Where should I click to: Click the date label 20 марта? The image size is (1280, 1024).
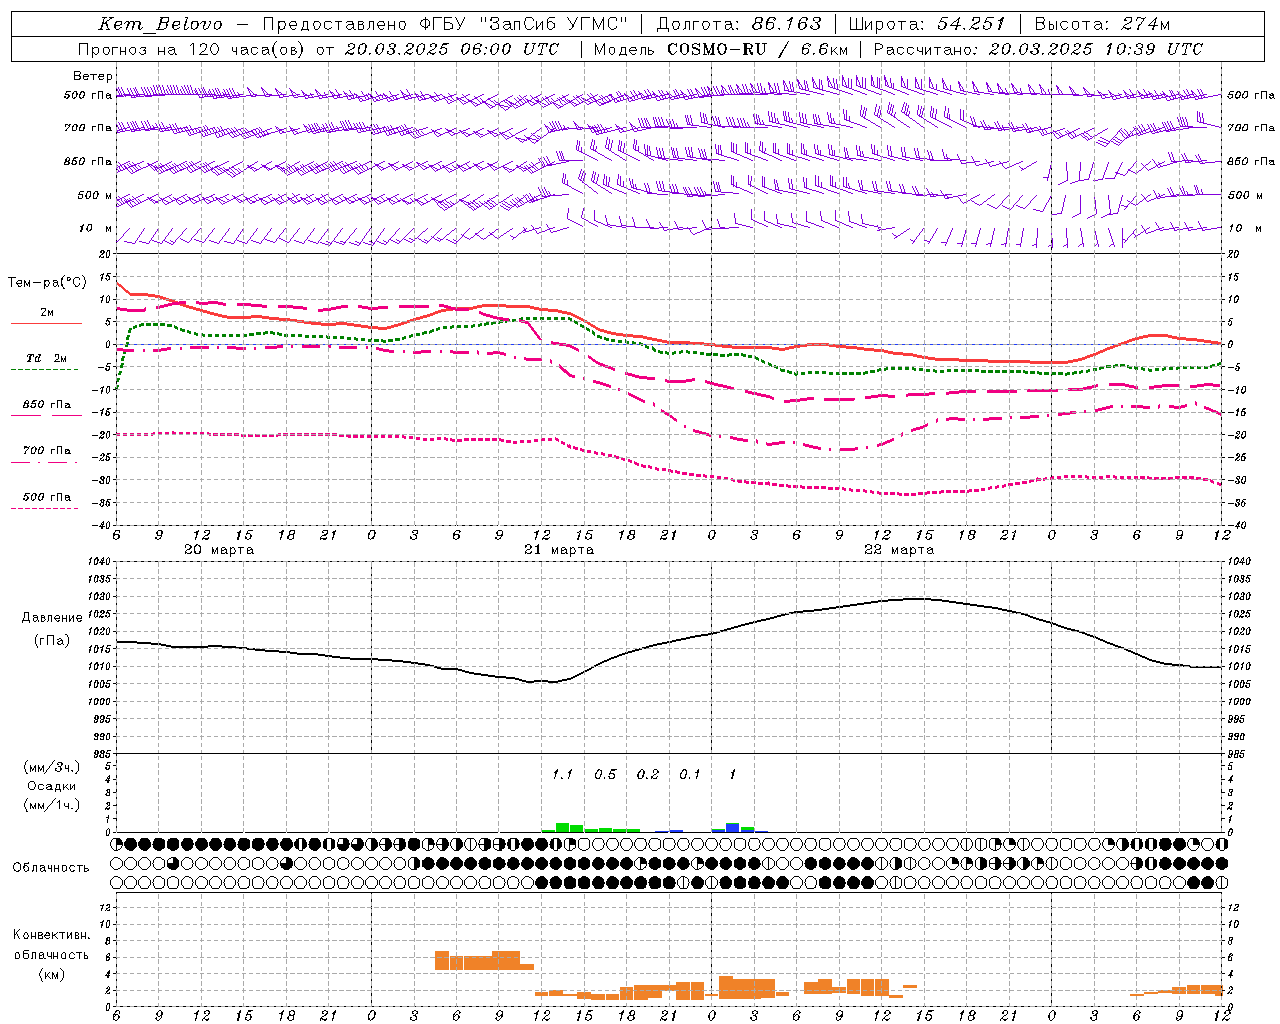click(x=219, y=550)
